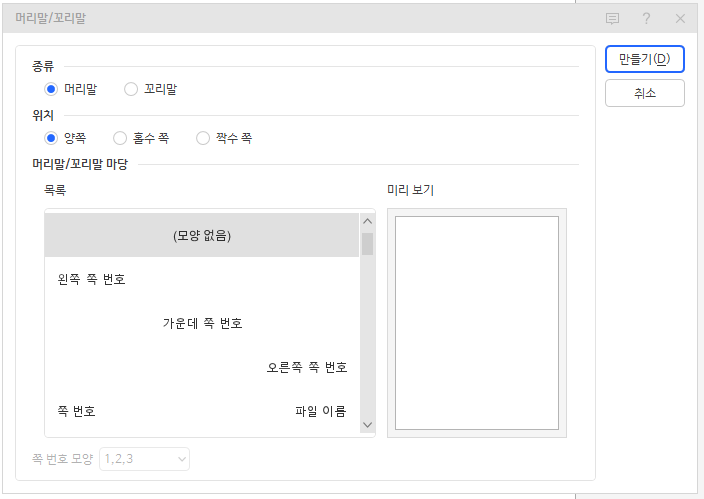Select the 머리말 radio button

tap(51, 89)
